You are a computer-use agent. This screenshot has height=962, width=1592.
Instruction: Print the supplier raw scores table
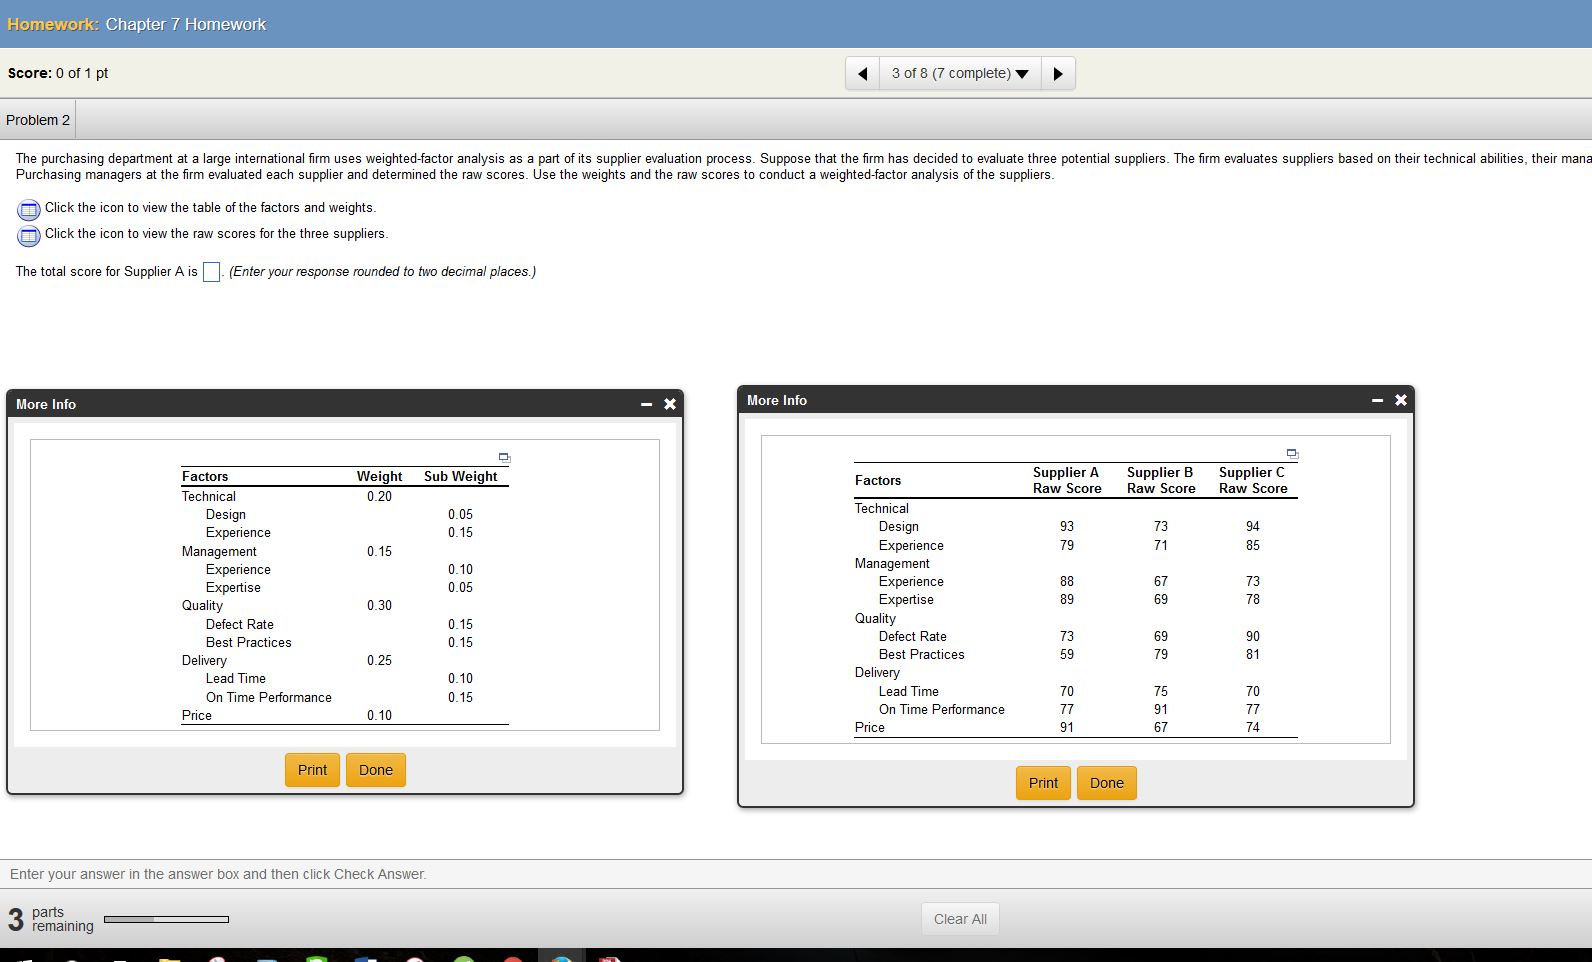tap(1043, 783)
